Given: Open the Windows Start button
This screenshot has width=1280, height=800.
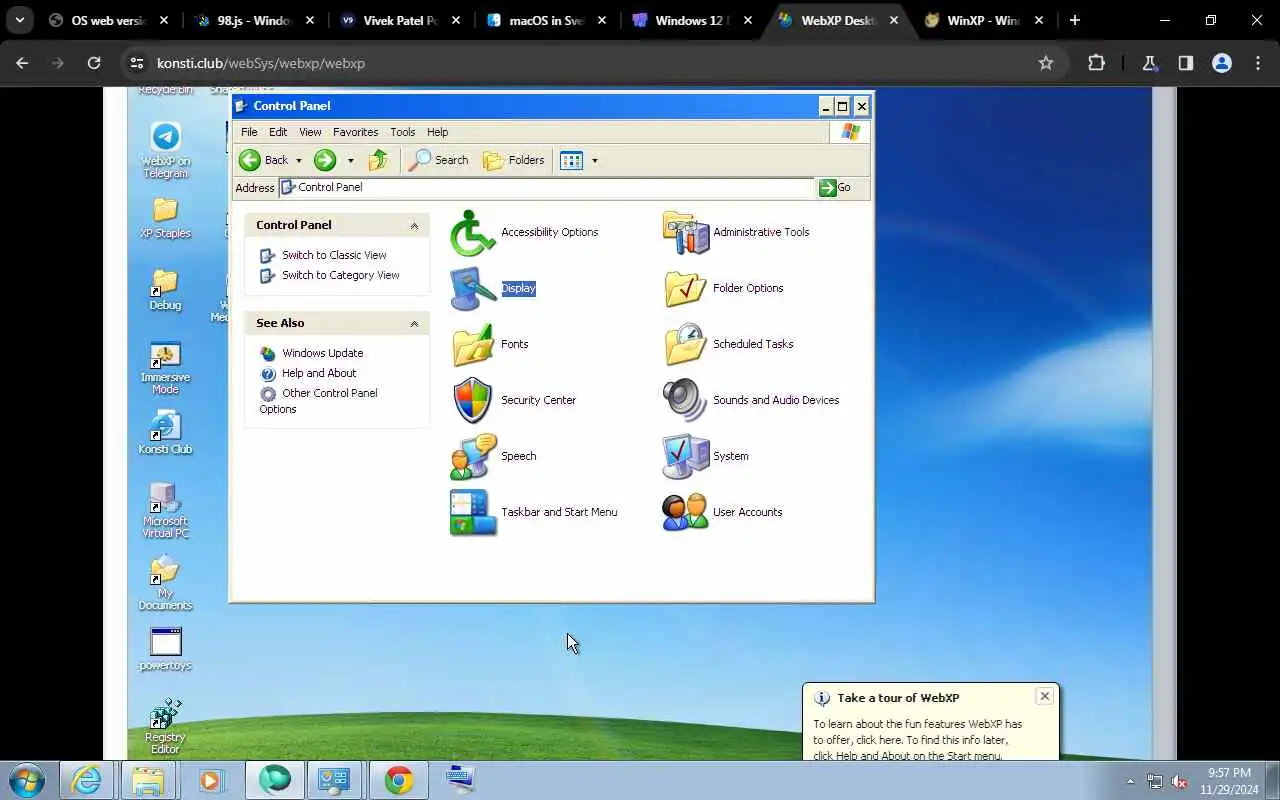Looking at the screenshot, I should click(26, 780).
